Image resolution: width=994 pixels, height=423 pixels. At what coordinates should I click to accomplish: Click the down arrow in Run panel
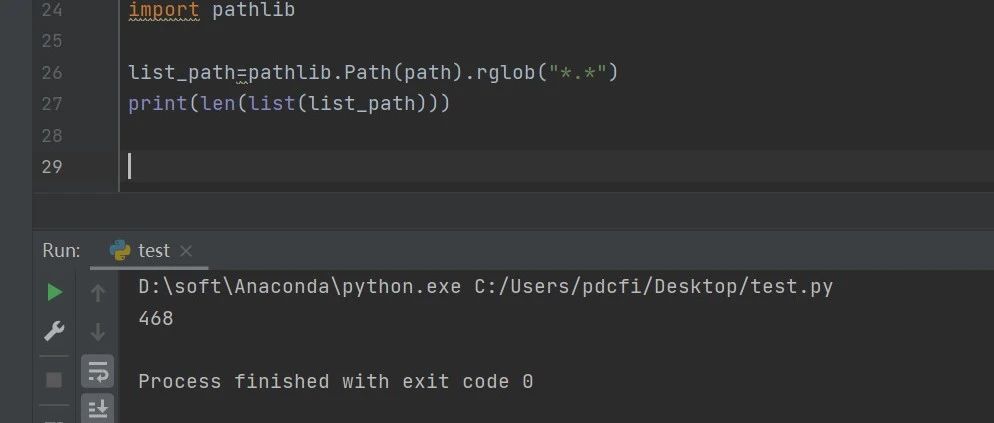click(98, 332)
